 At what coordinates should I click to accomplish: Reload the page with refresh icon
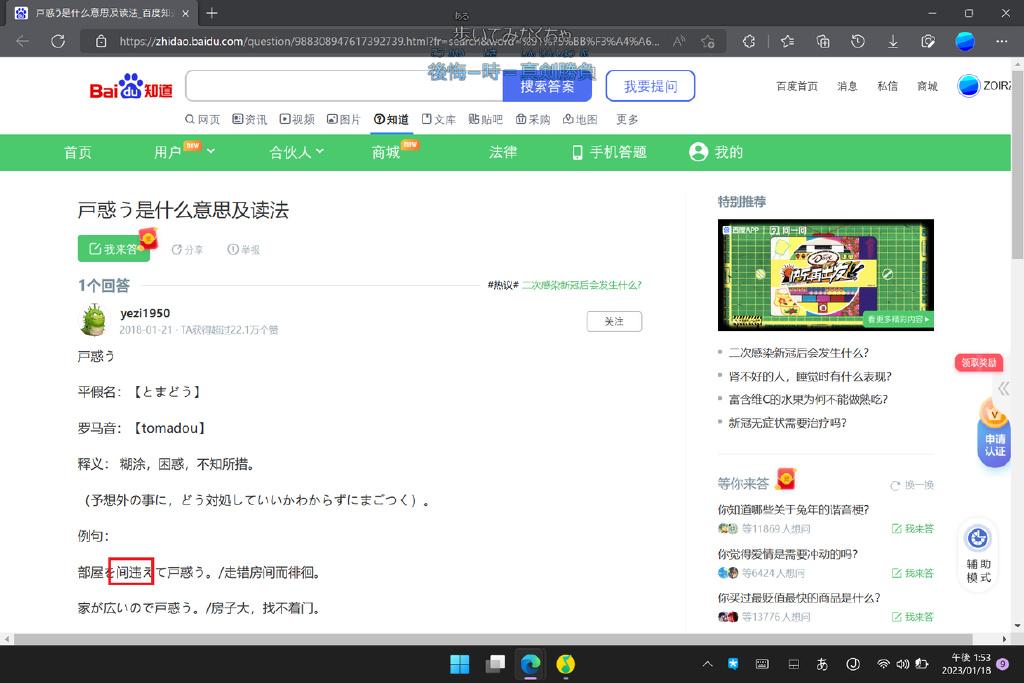pos(58,41)
